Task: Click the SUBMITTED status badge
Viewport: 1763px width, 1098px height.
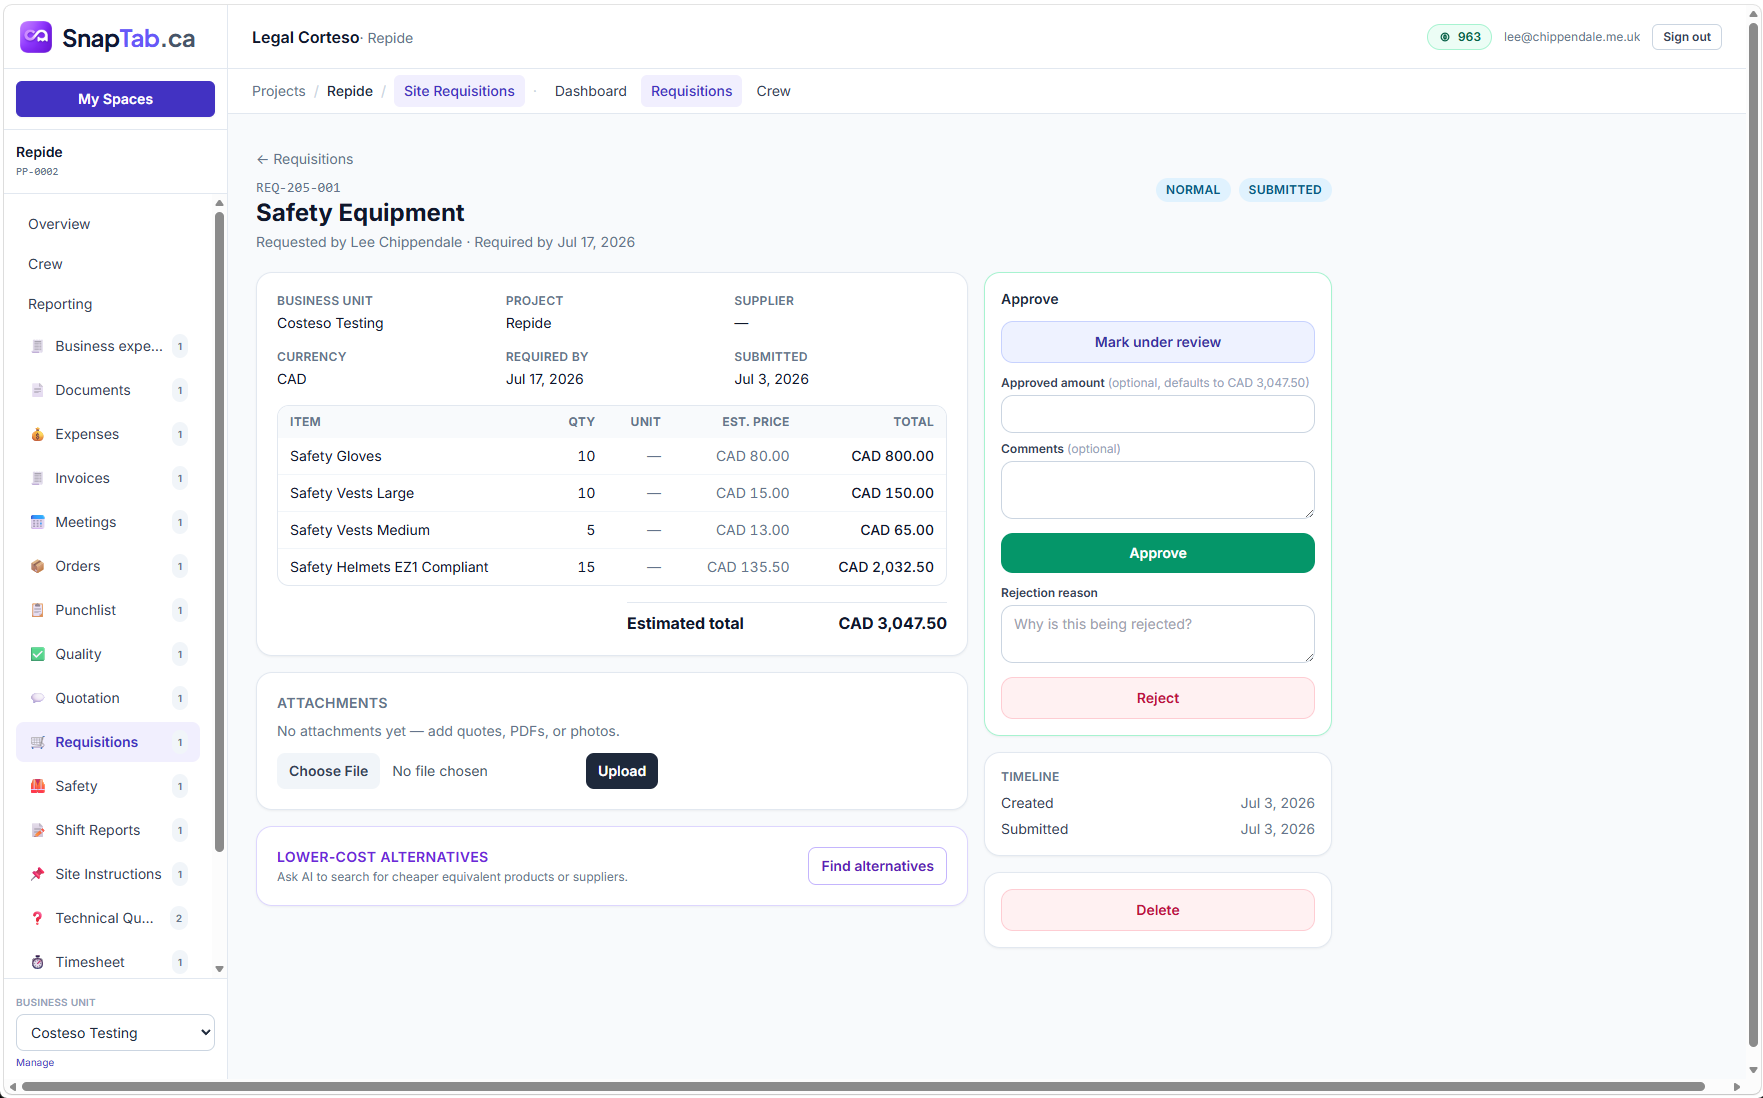Action: pos(1284,190)
